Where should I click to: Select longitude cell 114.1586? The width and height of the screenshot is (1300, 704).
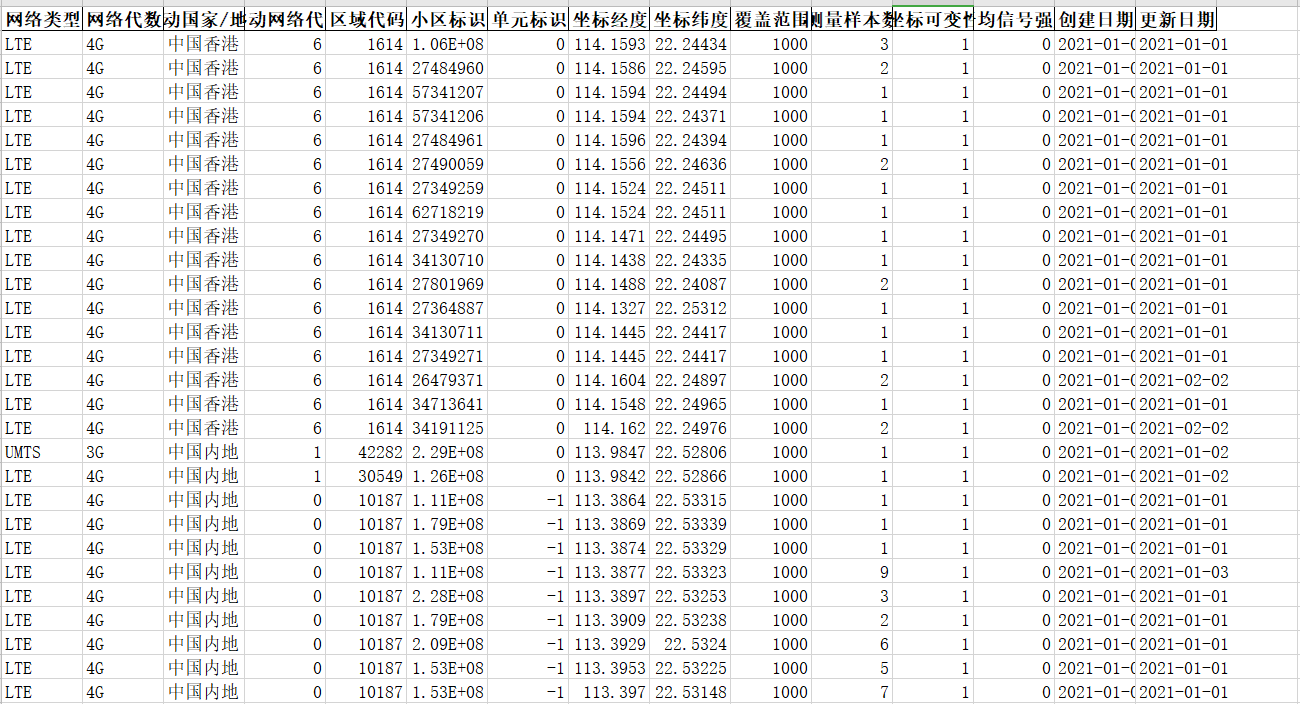pos(609,68)
